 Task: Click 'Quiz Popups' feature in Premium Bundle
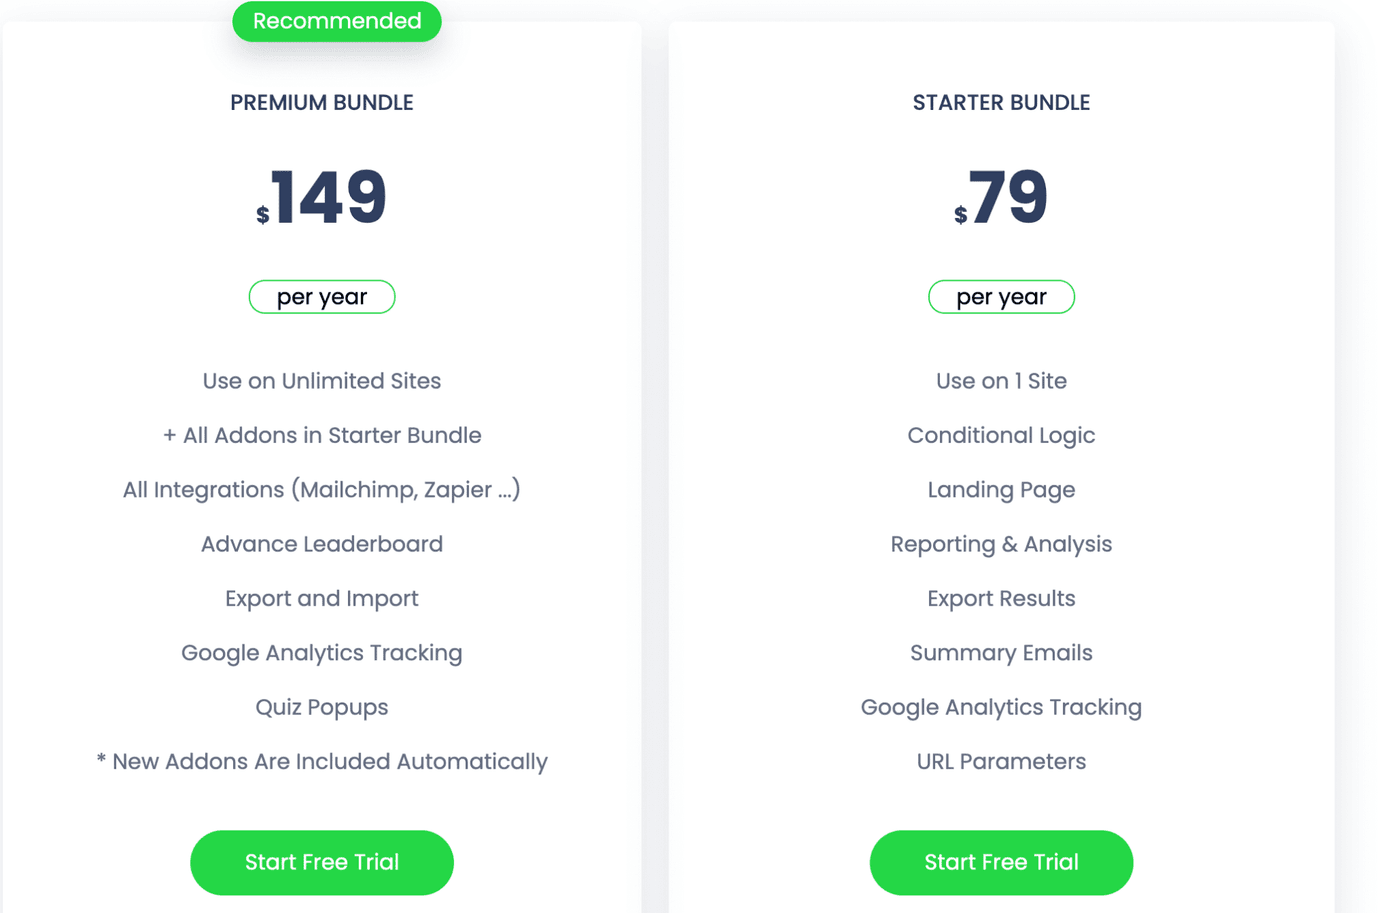(x=321, y=707)
